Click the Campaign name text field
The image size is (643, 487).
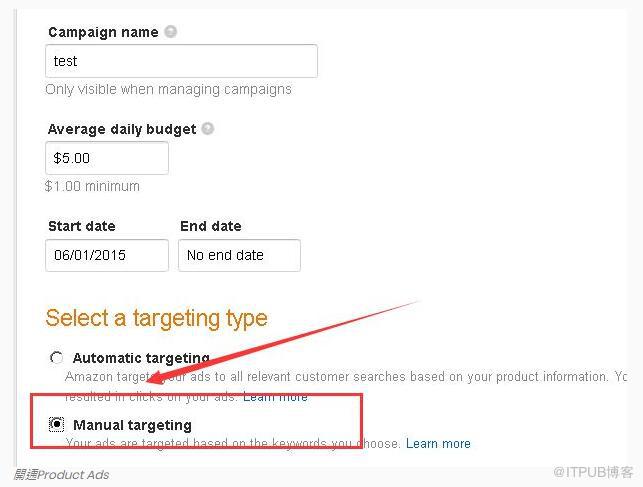[x=181, y=61]
